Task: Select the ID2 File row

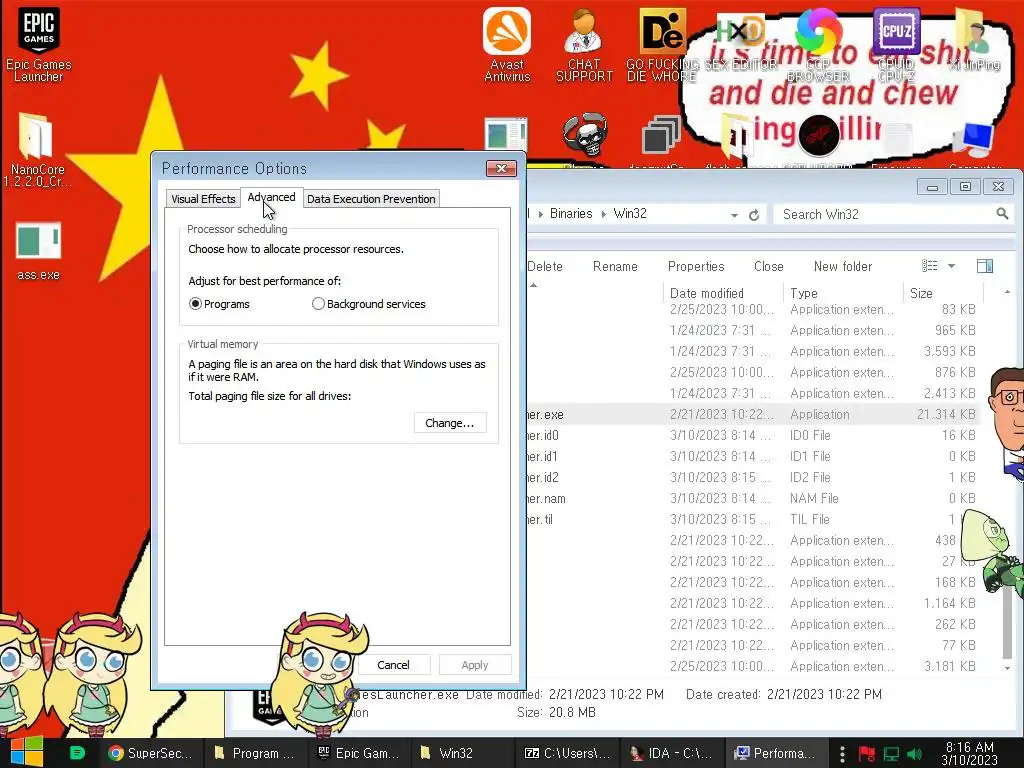Action: pos(753,477)
